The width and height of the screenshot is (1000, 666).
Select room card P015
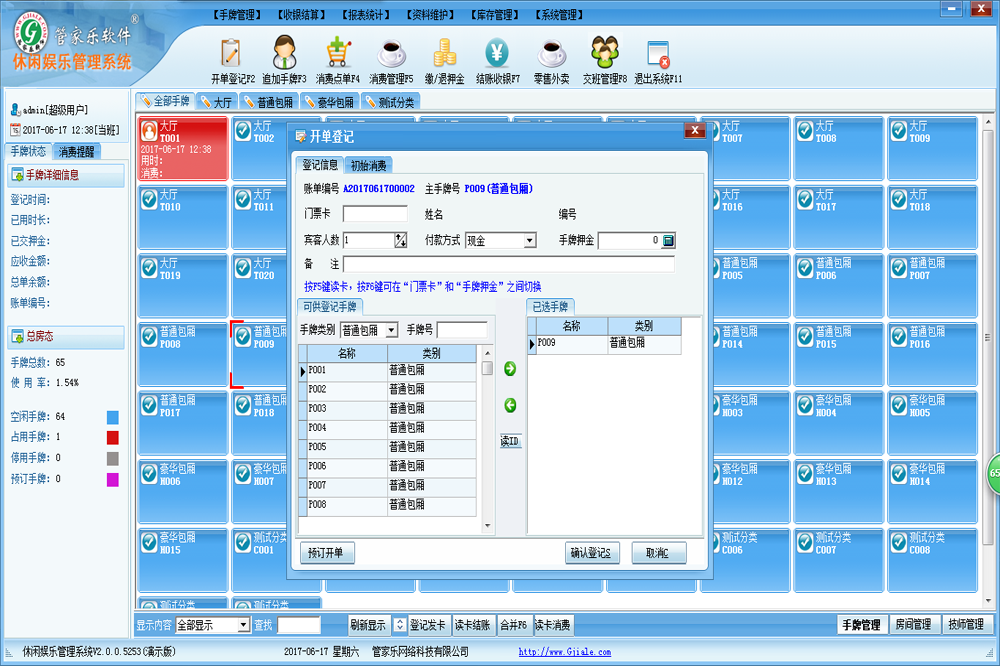pos(839,355)
